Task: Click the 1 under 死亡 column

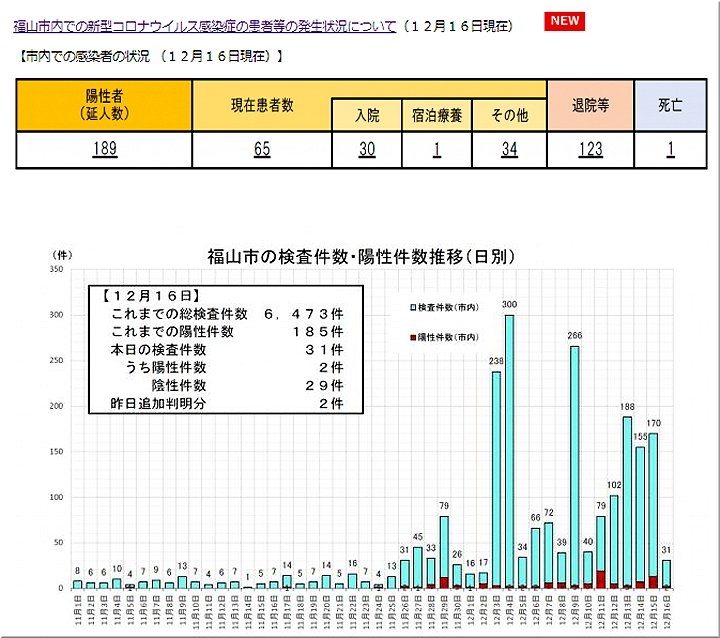Action: click(670, 150)
